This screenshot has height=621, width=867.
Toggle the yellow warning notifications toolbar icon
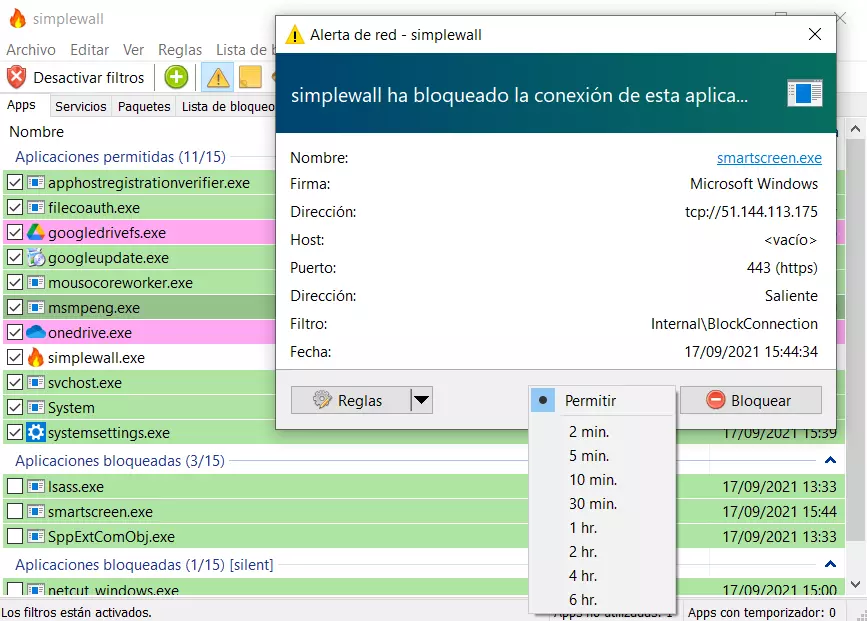click(218, 77)
